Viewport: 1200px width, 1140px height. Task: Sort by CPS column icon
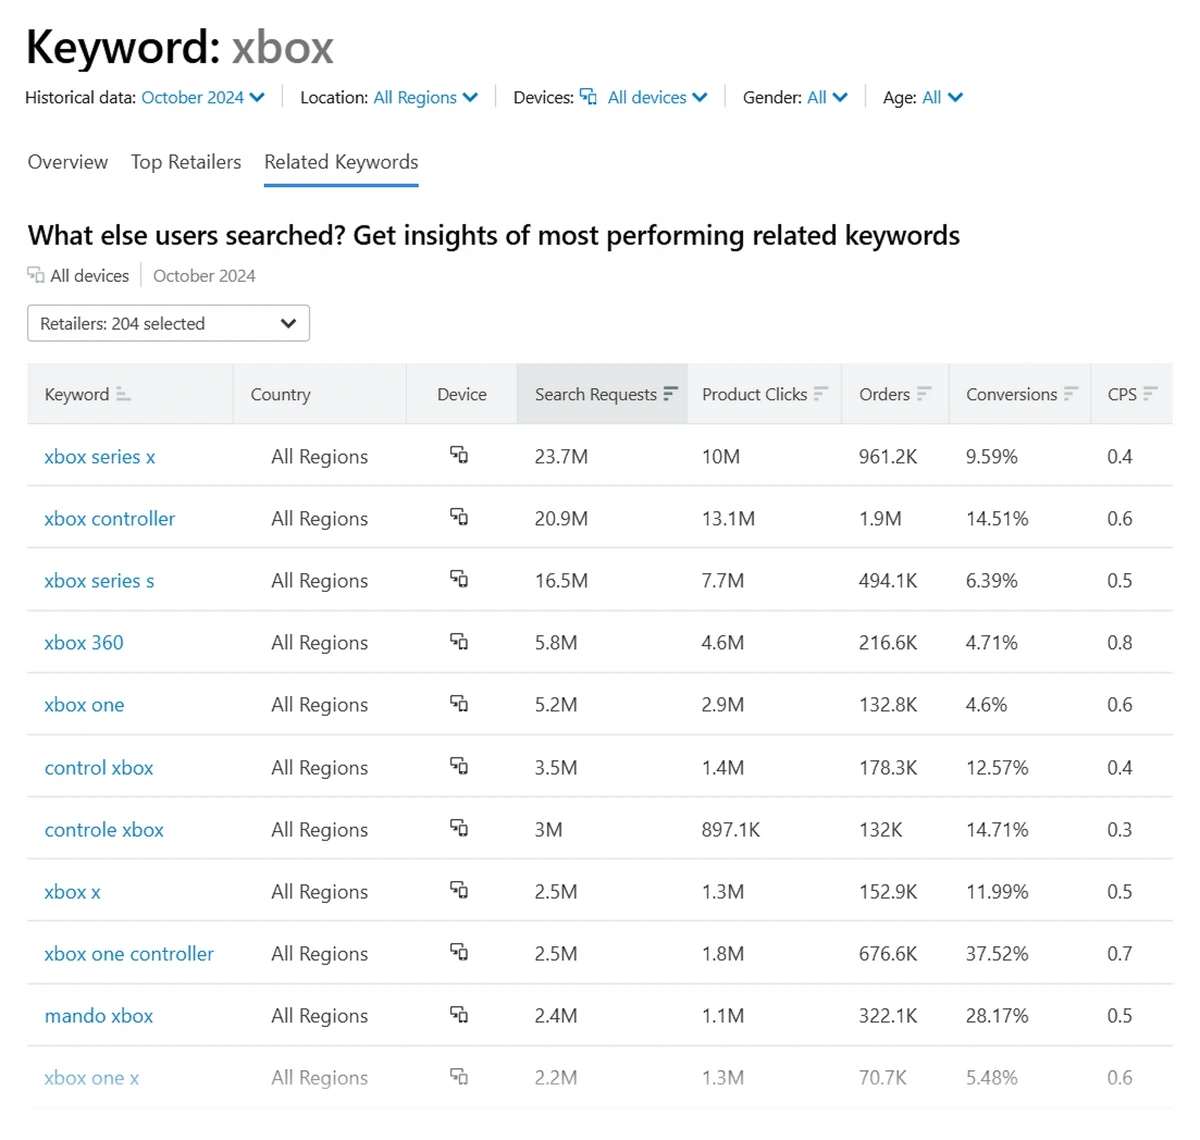[x=1150, y=394]
